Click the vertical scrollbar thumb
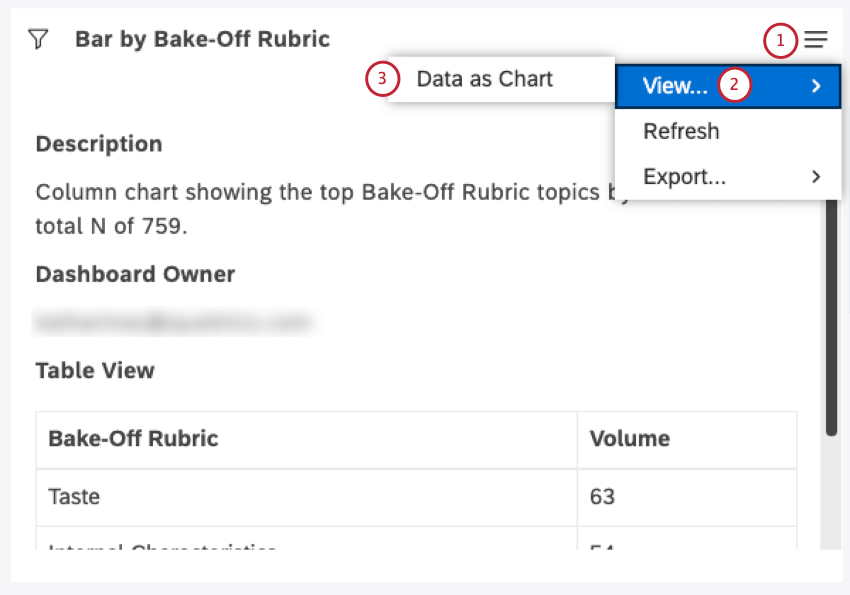This screenshot has height=595, width=850. (831, 310)
